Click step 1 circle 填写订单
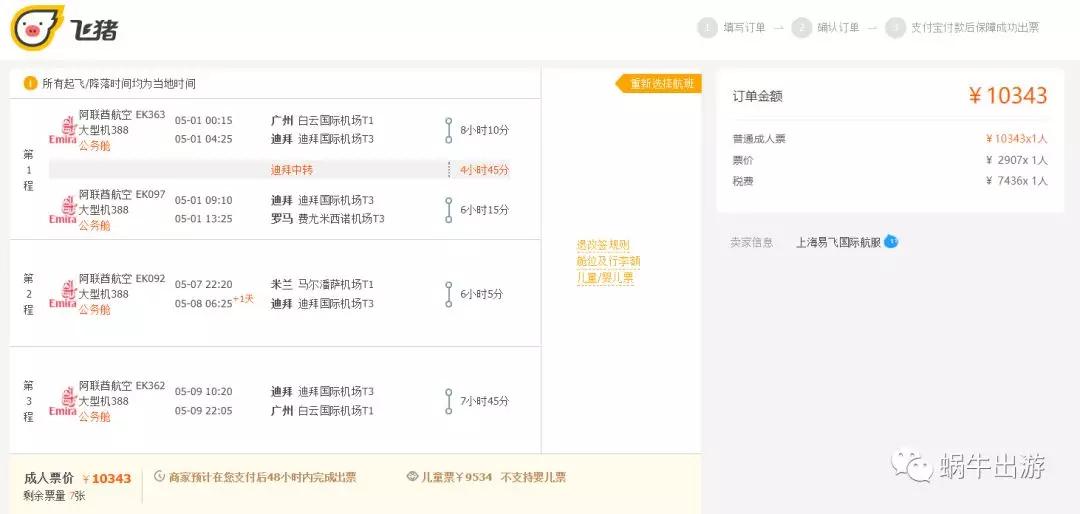 (707, 28)
